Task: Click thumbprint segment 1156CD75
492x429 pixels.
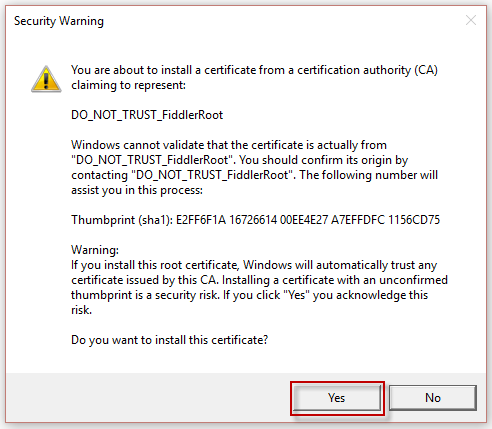Action: 414,220
